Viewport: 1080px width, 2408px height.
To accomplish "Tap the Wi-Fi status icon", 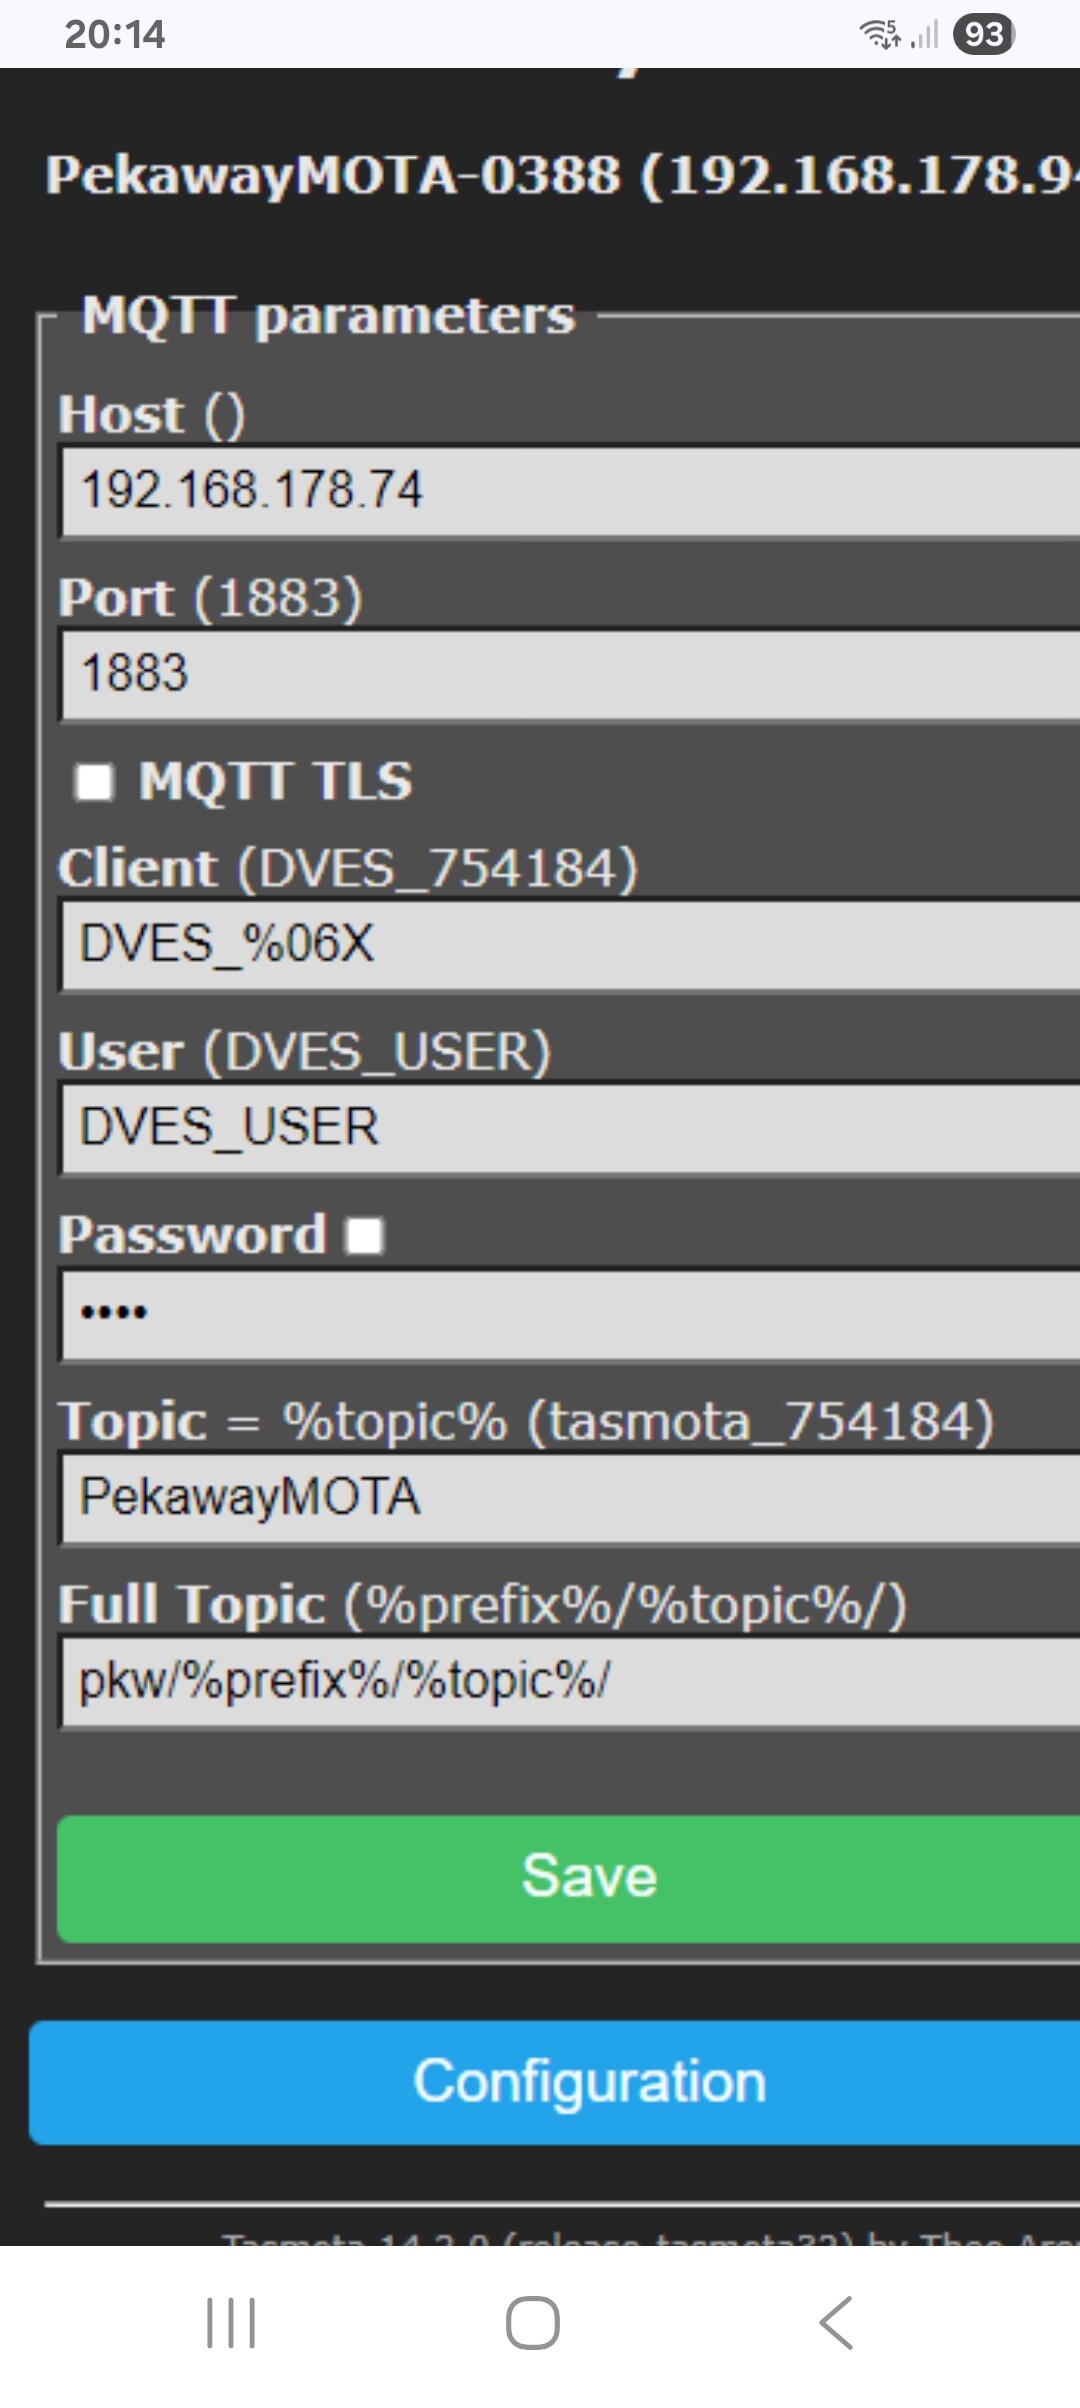I will click(x=880, y=34).
